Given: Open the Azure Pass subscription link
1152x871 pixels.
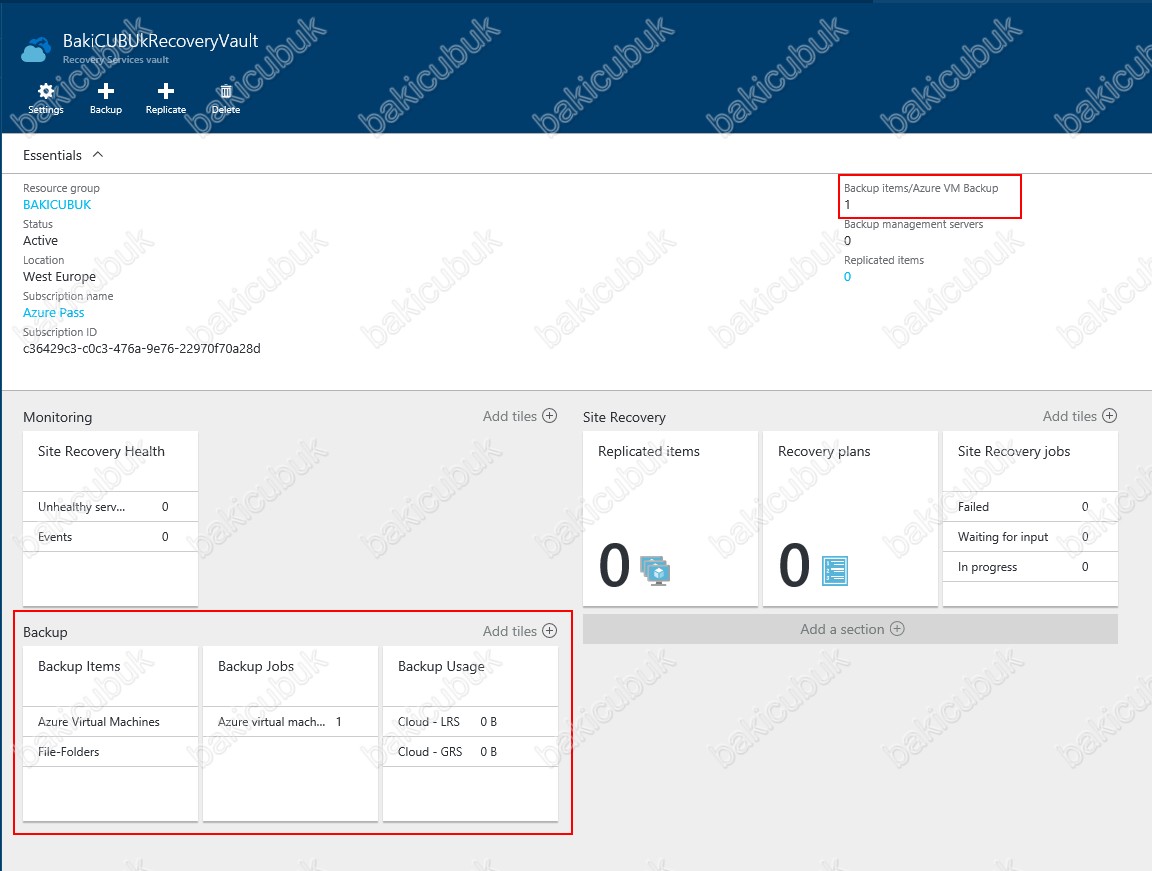Looking at the screenshot, I should point(54,313).
